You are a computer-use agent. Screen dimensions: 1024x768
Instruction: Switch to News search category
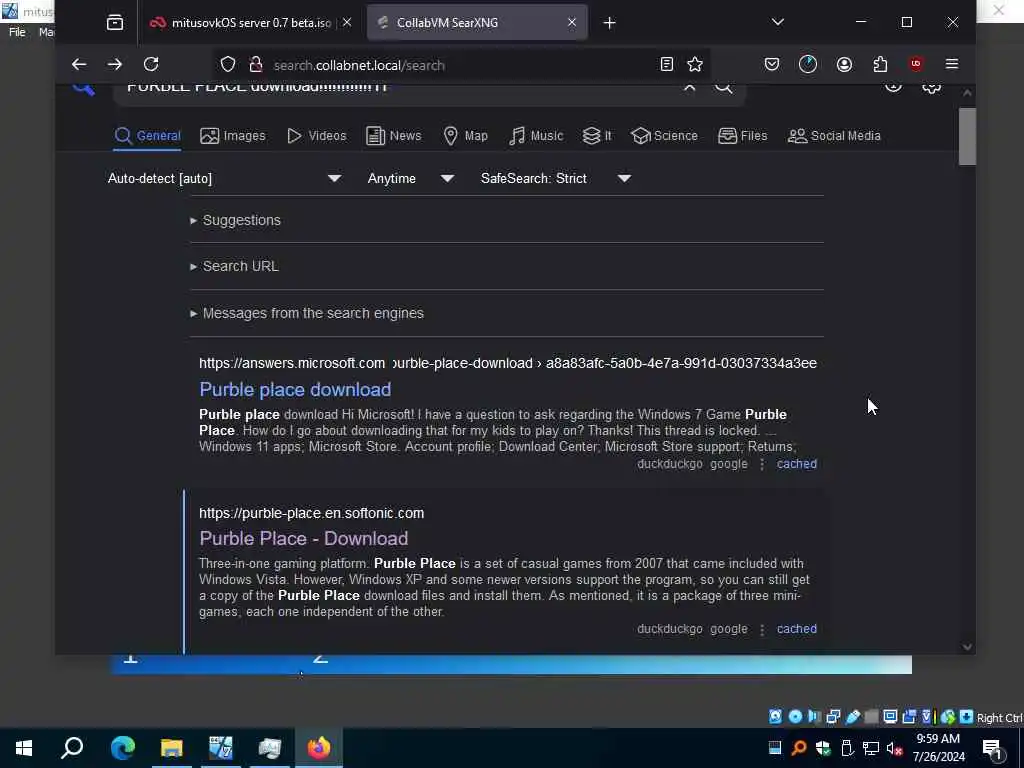(x=394, y=136)
